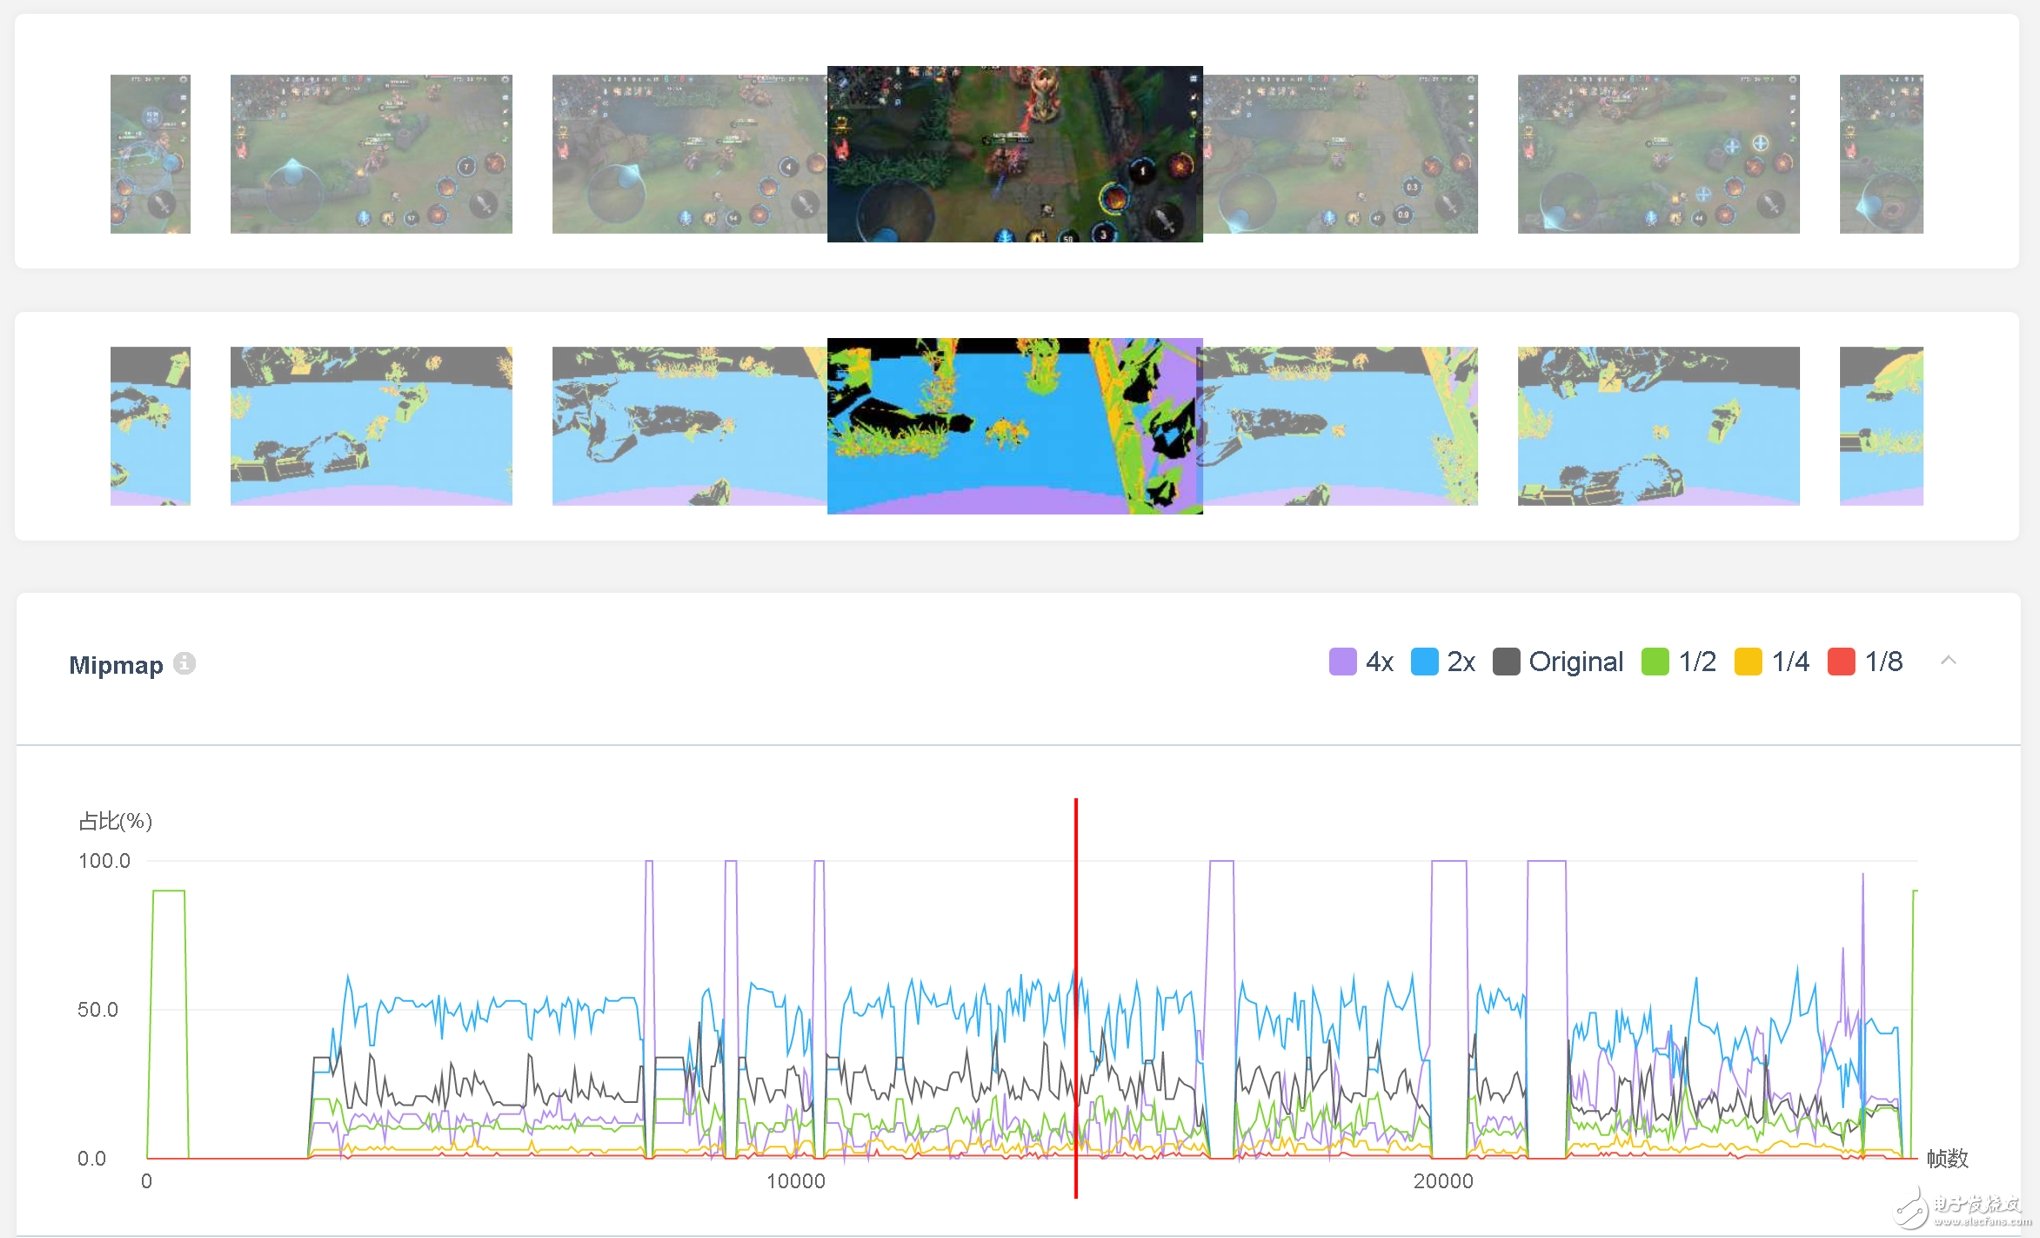
Task: Select second game screenshot thumbnail from left
Action: point(371,154)
